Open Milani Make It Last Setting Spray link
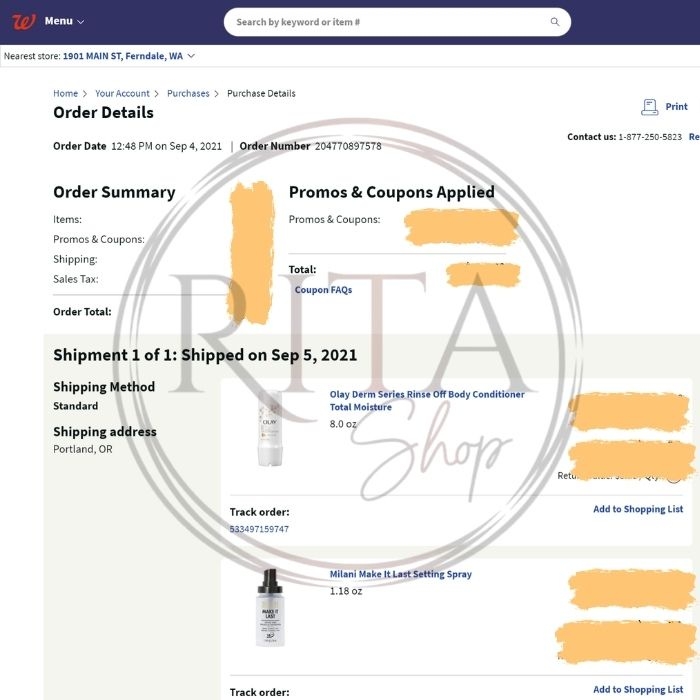 [x=400, y=574]
